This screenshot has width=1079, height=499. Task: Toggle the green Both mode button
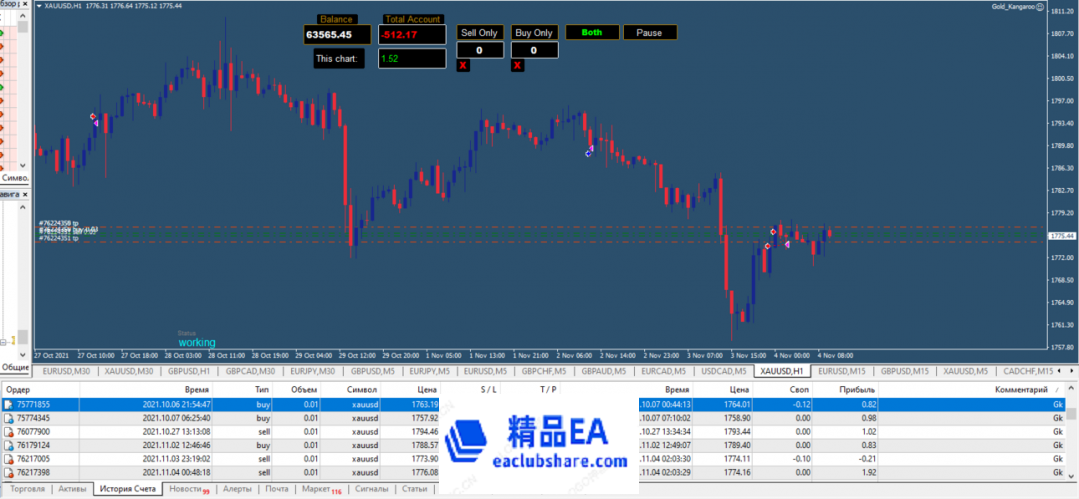592,32
